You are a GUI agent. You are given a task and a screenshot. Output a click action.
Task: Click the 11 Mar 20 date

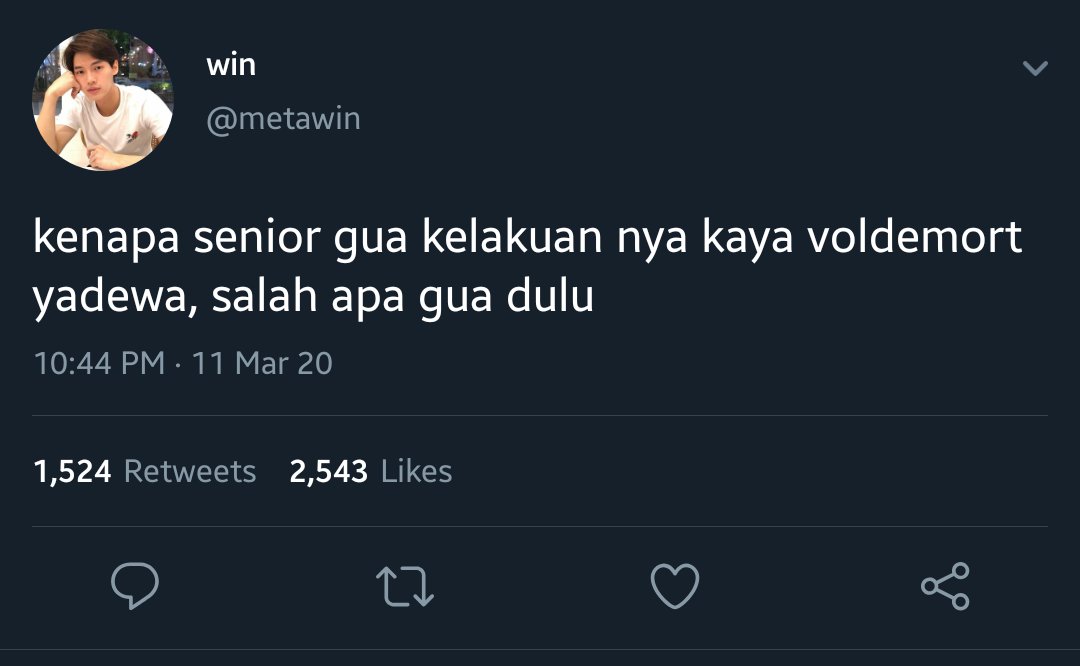pyautogui.click(x=262, y=363)
